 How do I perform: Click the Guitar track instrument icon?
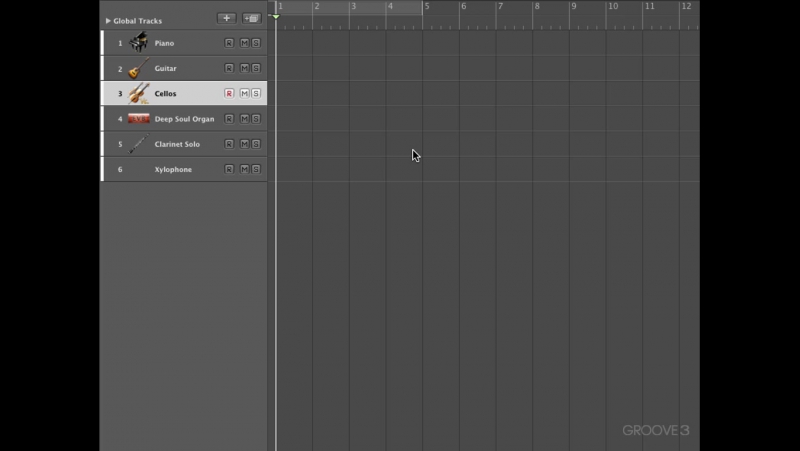point(138,69)
